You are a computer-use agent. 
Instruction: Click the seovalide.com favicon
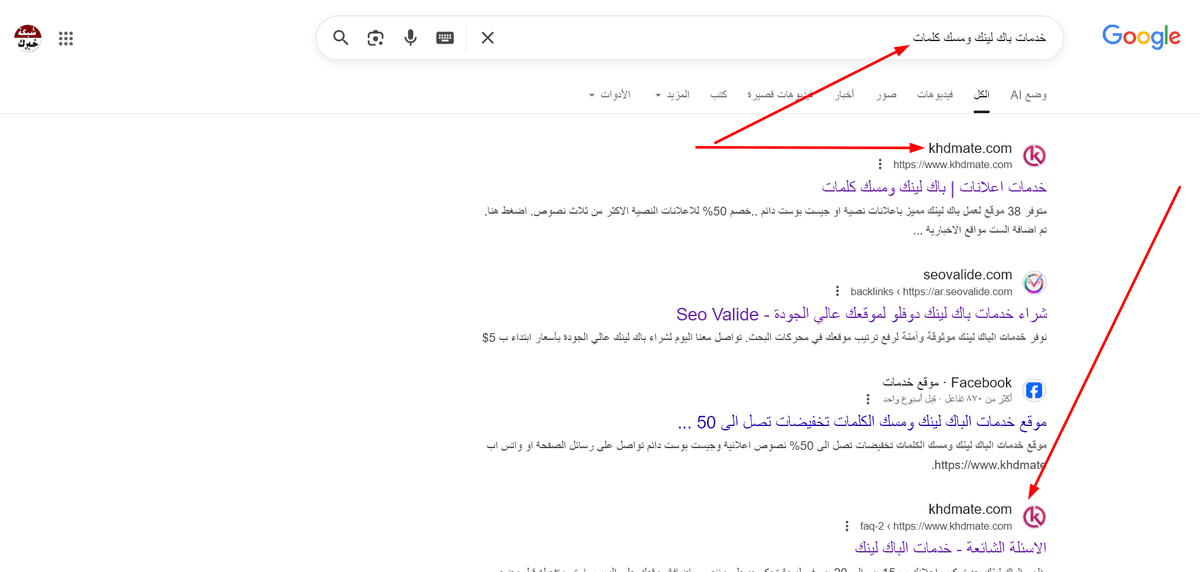point(1034,282)
